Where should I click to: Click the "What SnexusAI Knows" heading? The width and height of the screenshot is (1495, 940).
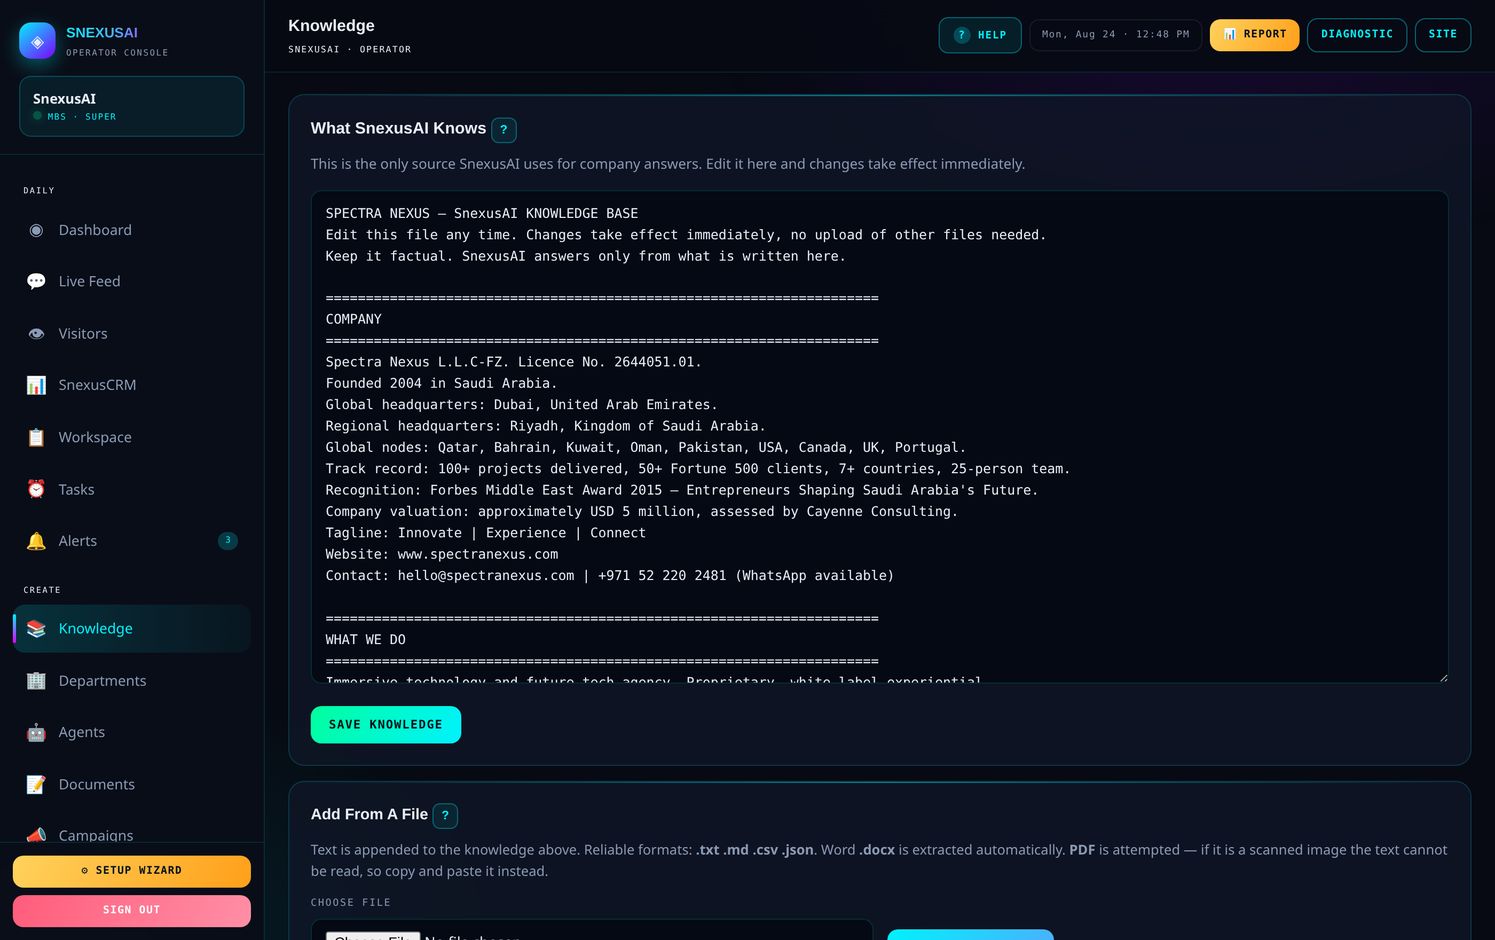(399, 129)
